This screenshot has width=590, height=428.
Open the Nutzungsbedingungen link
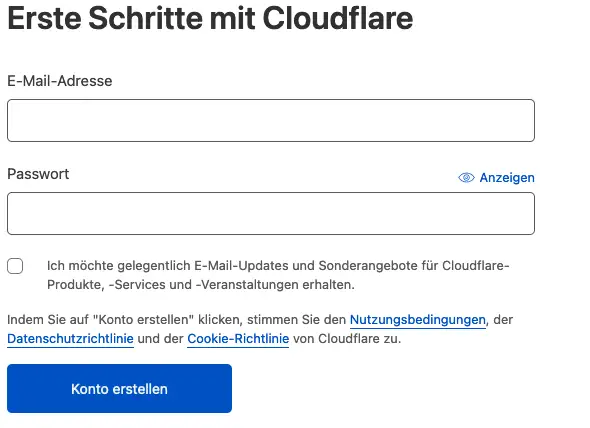point(418,320)
